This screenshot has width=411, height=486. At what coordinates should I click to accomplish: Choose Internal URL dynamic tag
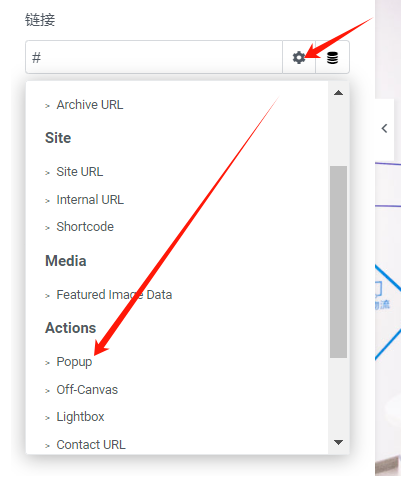click(90, 200)
